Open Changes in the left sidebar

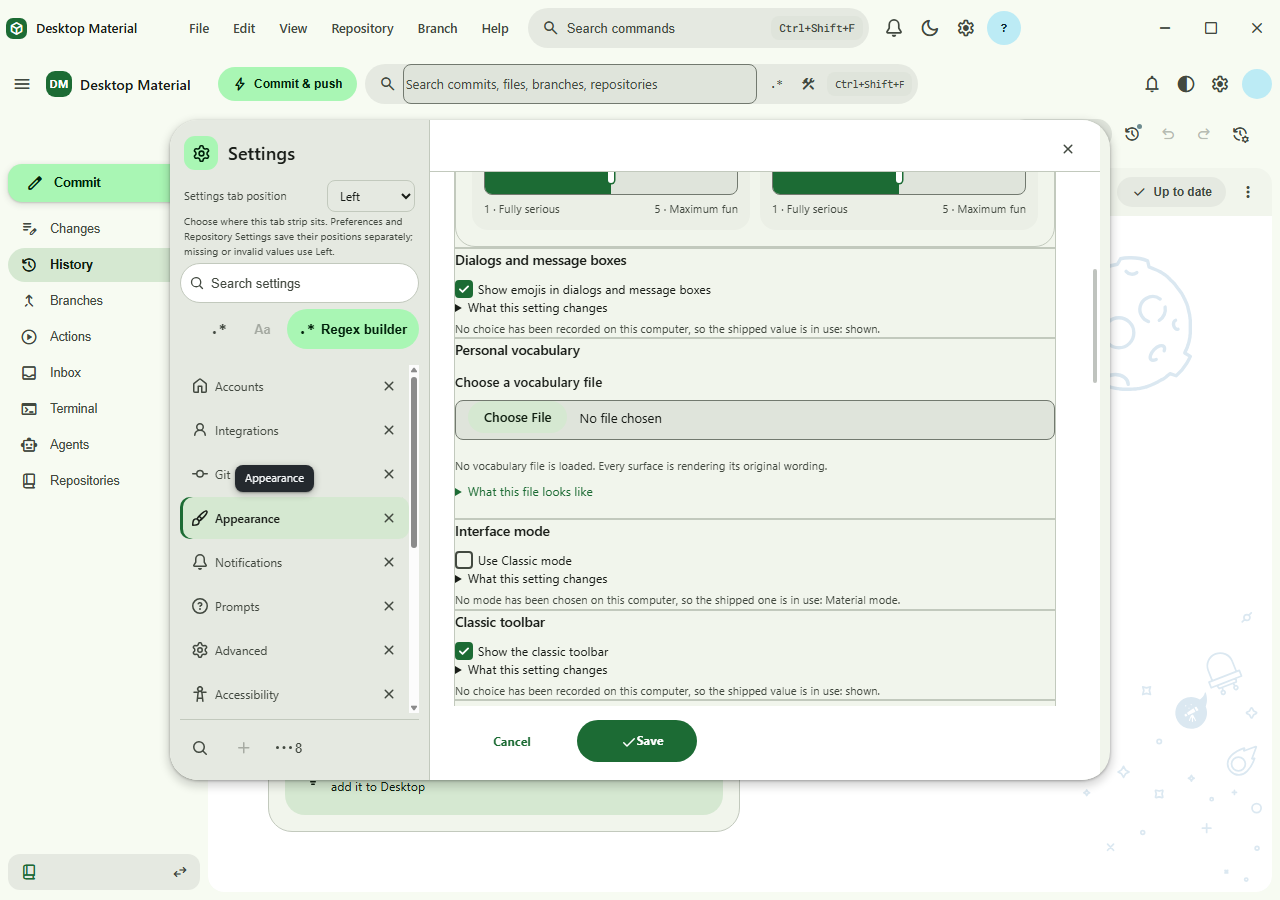click(x=90, y=228)
